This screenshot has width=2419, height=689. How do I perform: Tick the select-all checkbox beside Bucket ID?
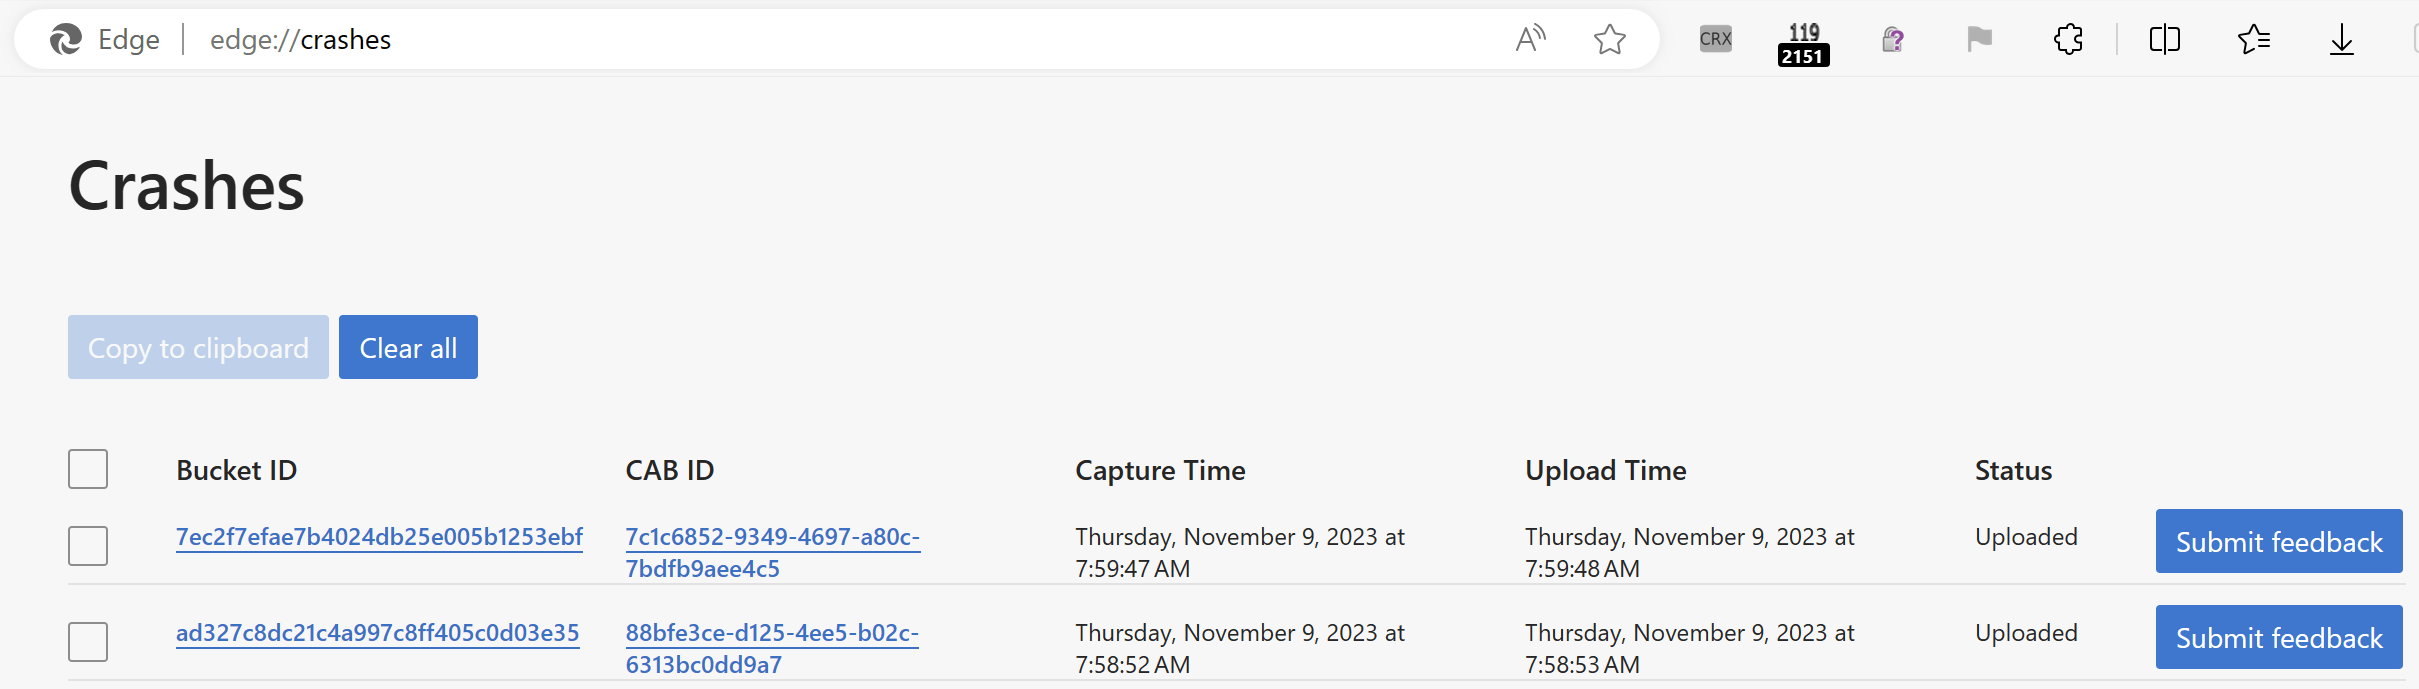pos(88,469)
